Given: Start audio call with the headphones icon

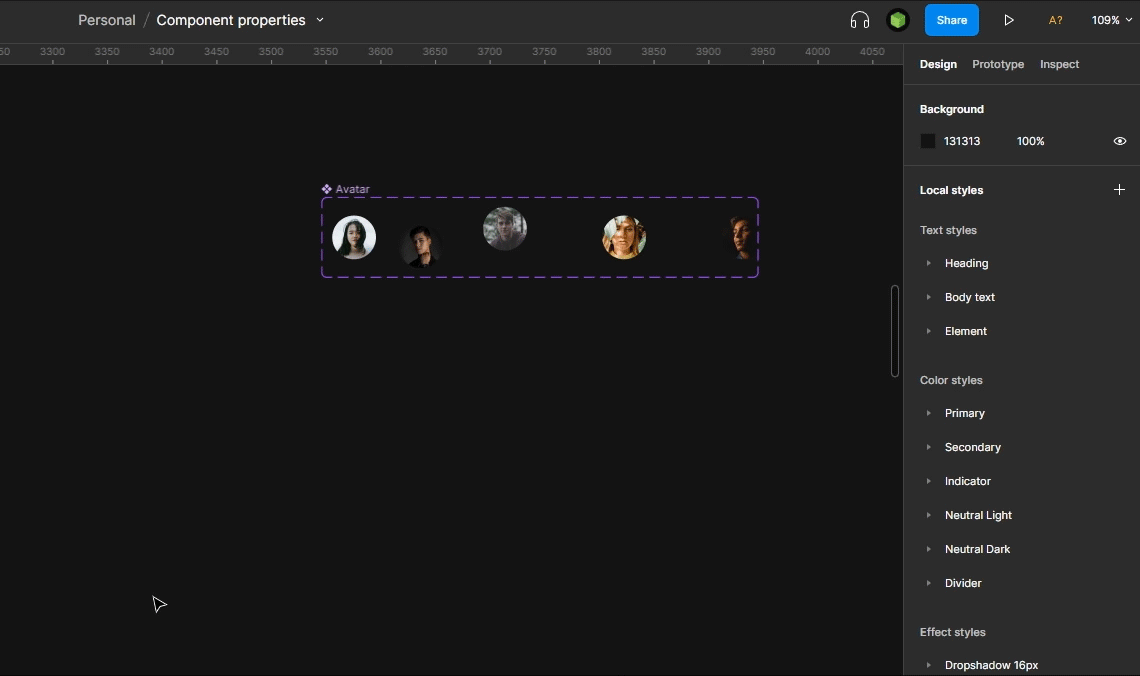Looking at the screenshot, I should [x=859, y=19].
